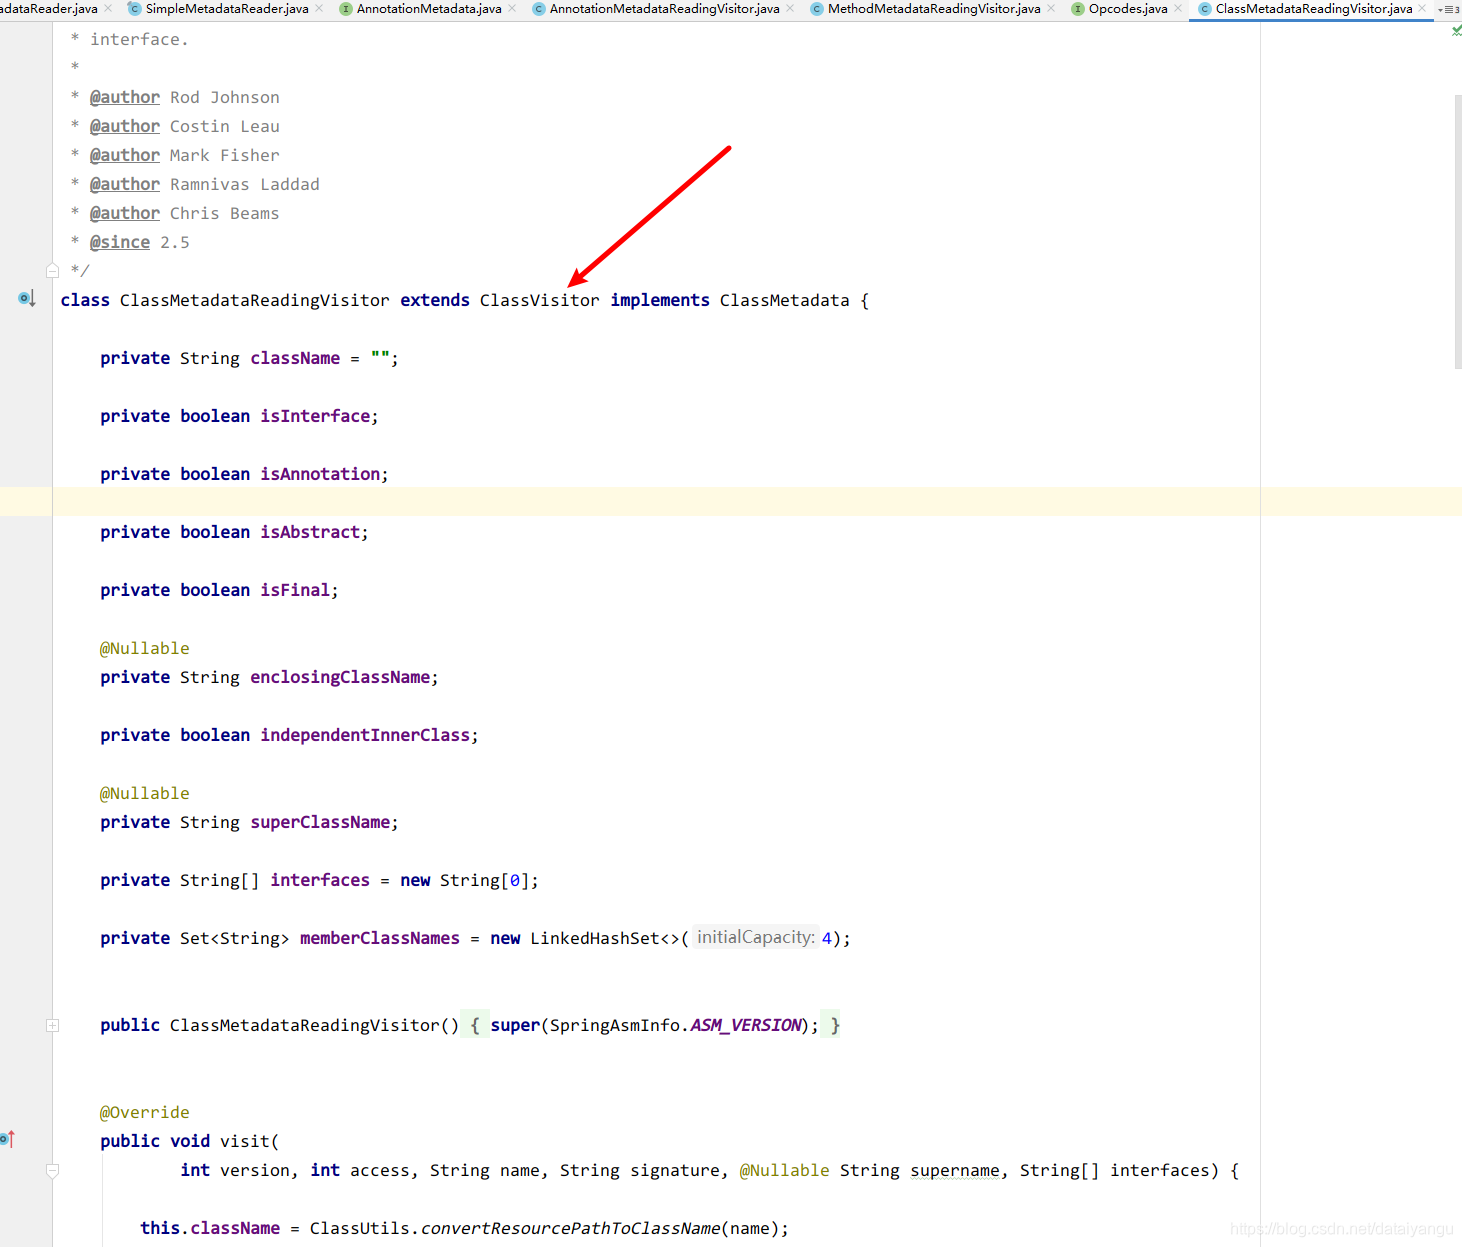Screen dimensions: 1462x1247
Task: Click the @Nullable annotation above superClassName
Action: tap(145, 793)
